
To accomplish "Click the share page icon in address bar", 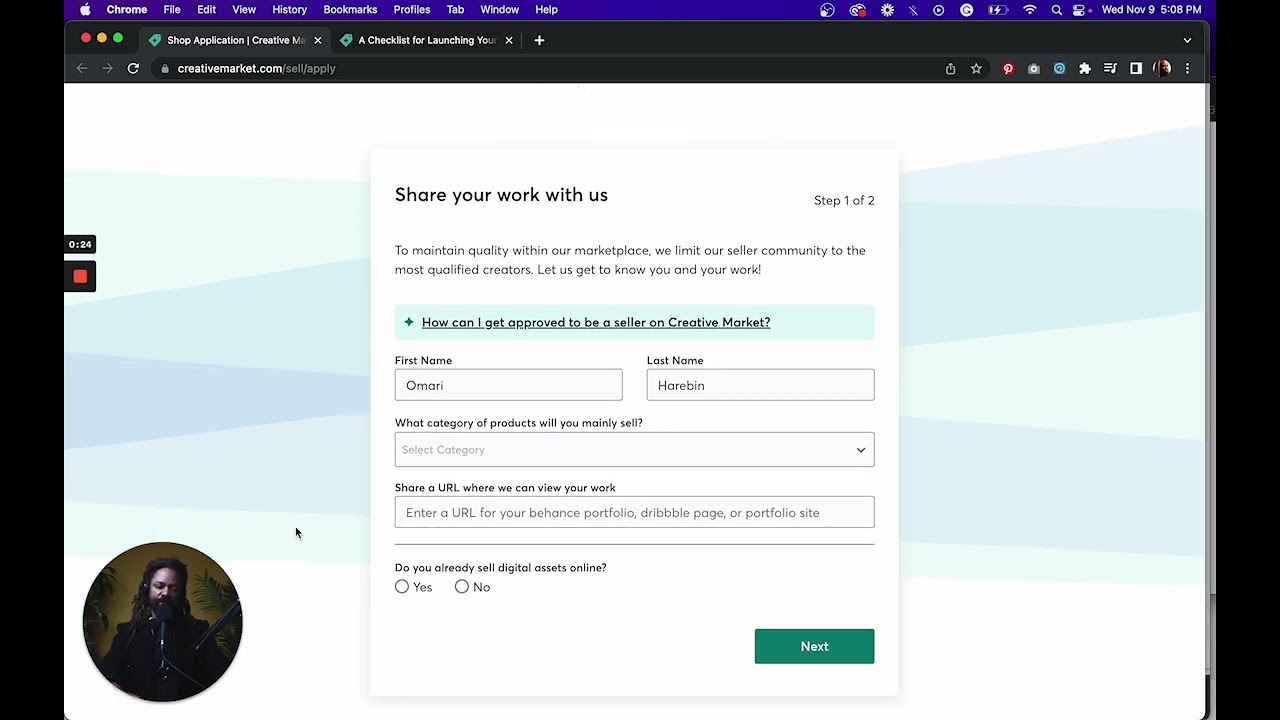I will 950,69.
